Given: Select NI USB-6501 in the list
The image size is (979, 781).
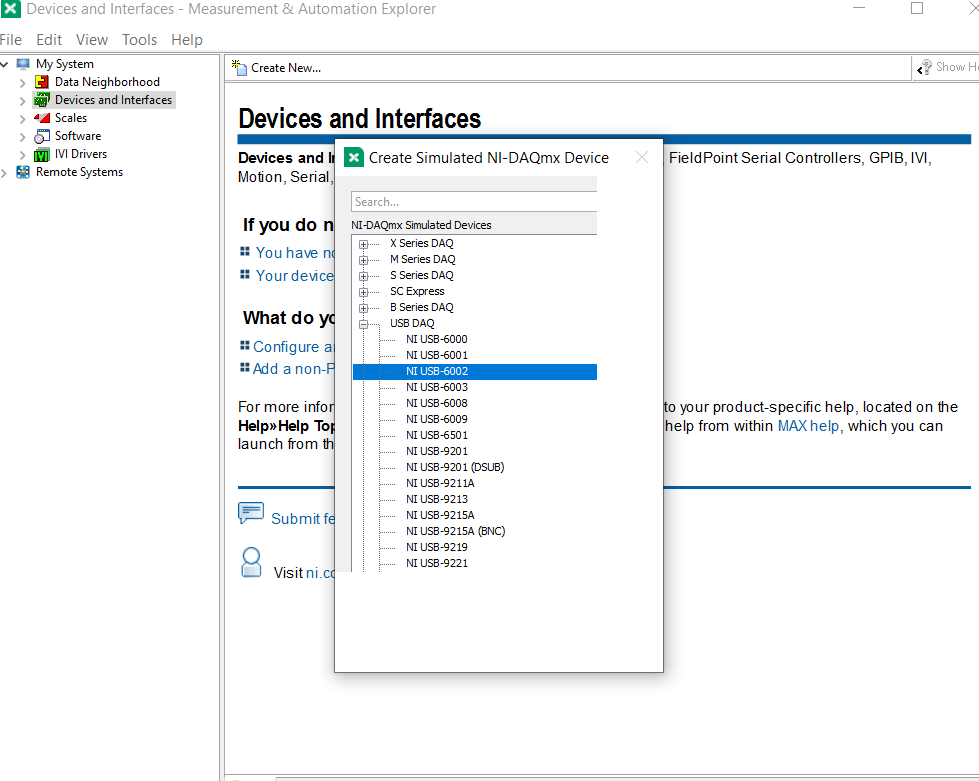Looking at the screenshot, I should coord(436,435).
